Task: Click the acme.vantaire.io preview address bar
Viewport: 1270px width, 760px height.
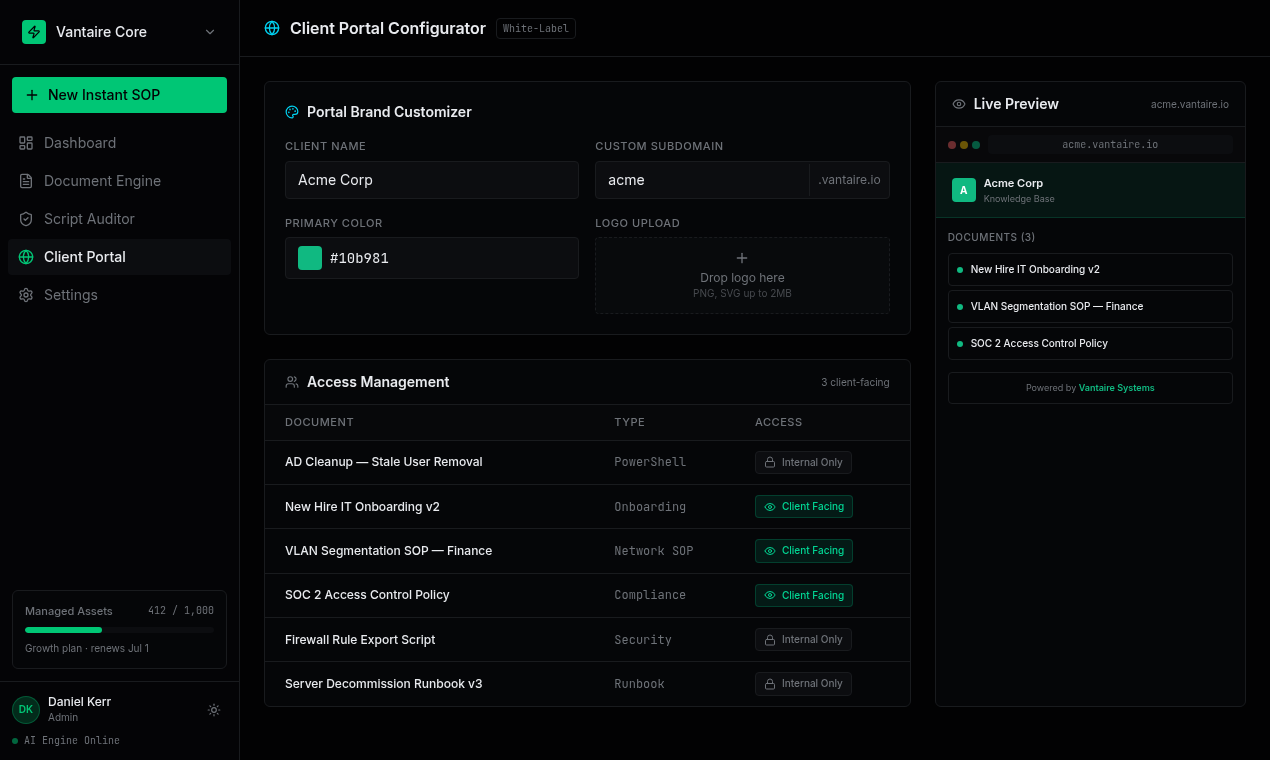Action: 1110,144
